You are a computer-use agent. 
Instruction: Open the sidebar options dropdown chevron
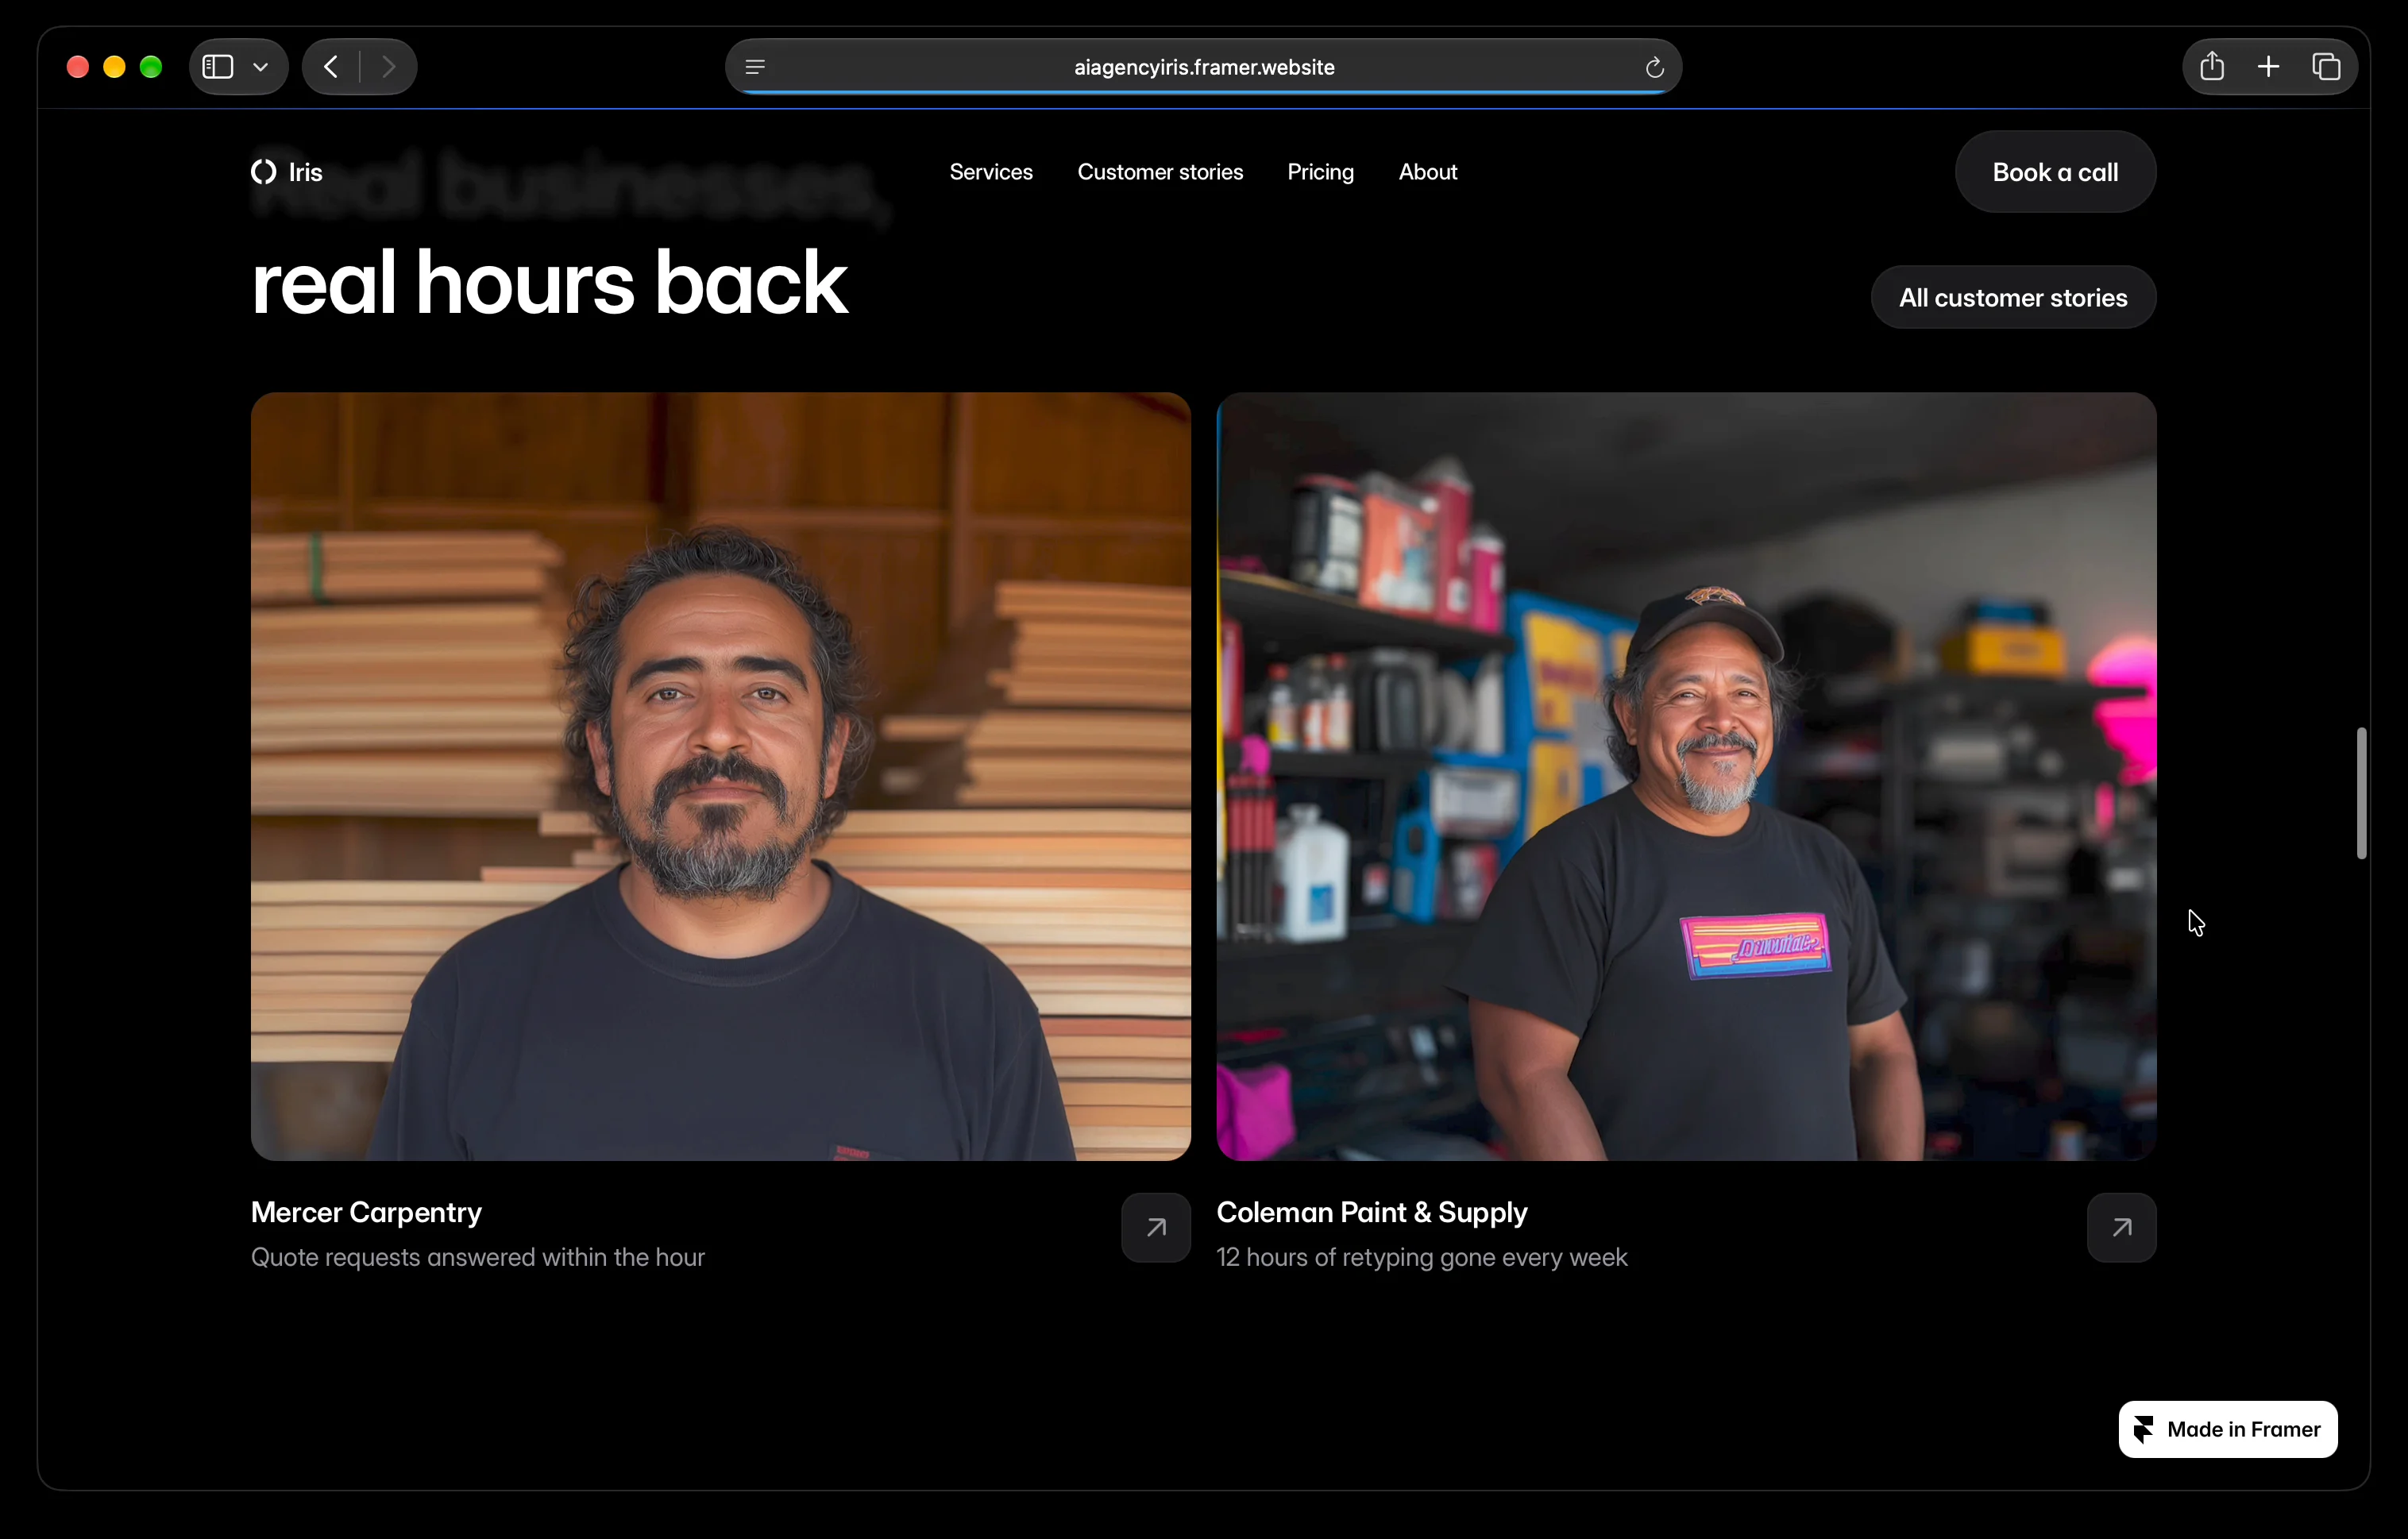(261, 67)
